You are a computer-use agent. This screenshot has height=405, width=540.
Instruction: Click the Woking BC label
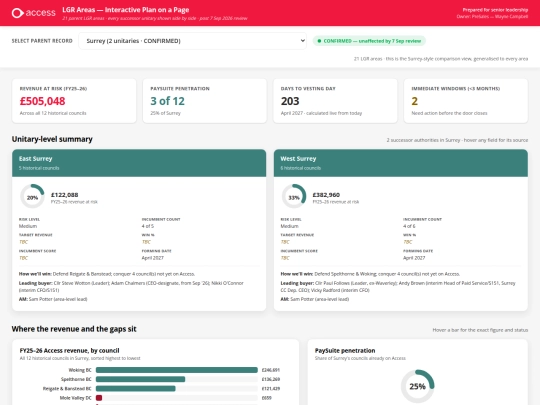[80, 370]
